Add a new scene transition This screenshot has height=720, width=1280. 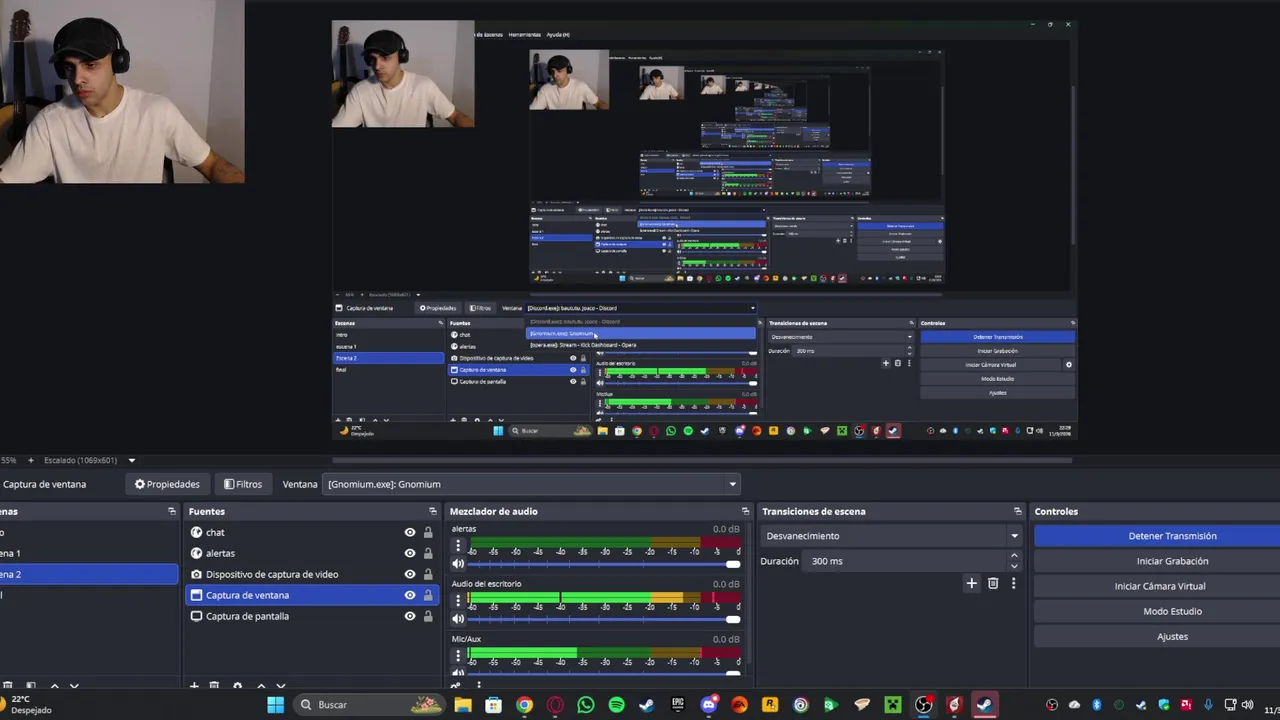coord(971,583)
